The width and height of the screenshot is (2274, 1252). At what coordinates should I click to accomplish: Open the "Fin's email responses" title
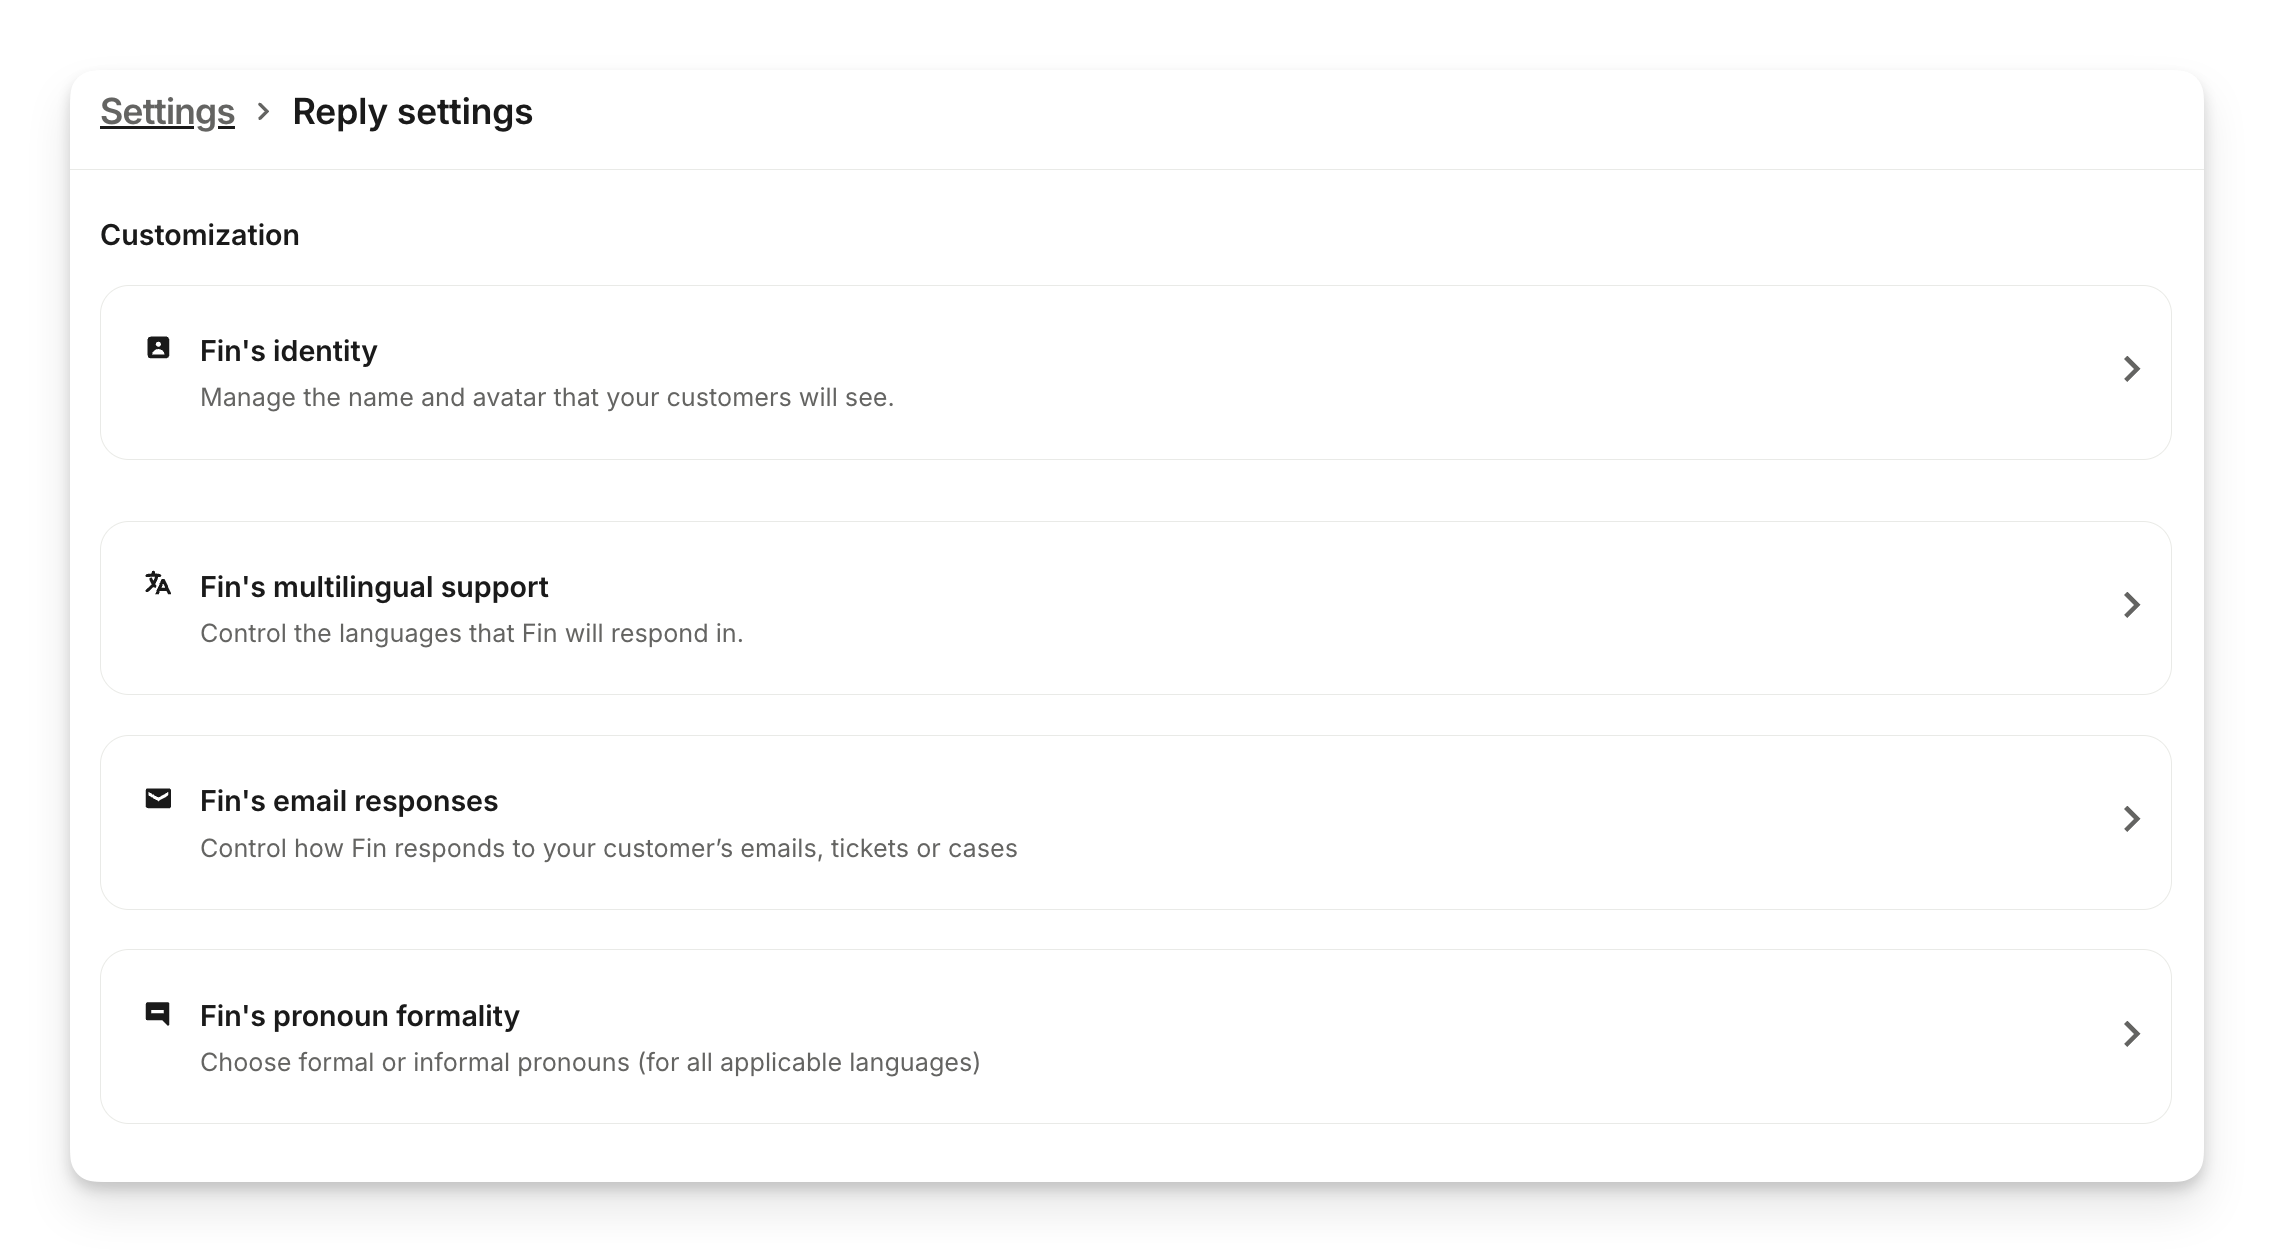pos(349,801)
